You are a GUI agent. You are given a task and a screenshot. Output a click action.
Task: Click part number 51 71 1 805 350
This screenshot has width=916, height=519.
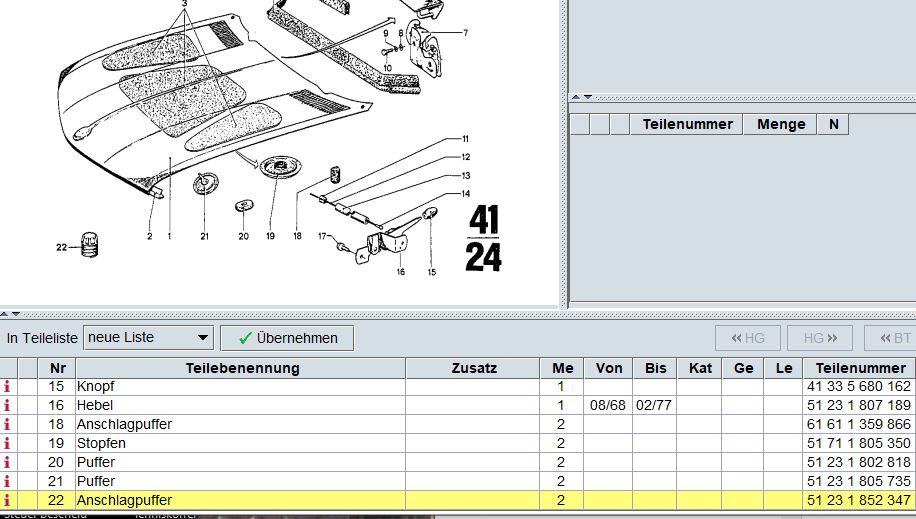[x=859, y=443]
